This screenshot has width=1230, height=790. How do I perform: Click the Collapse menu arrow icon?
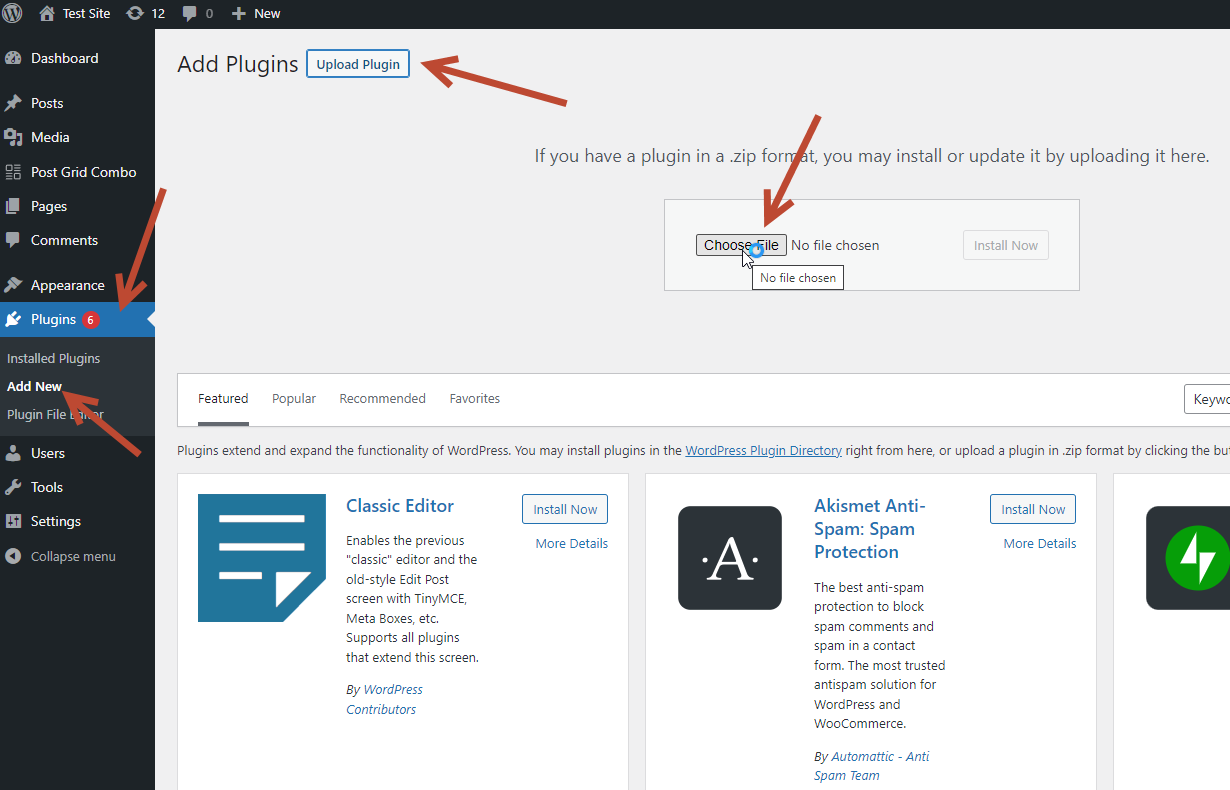(x=13, y=556)
